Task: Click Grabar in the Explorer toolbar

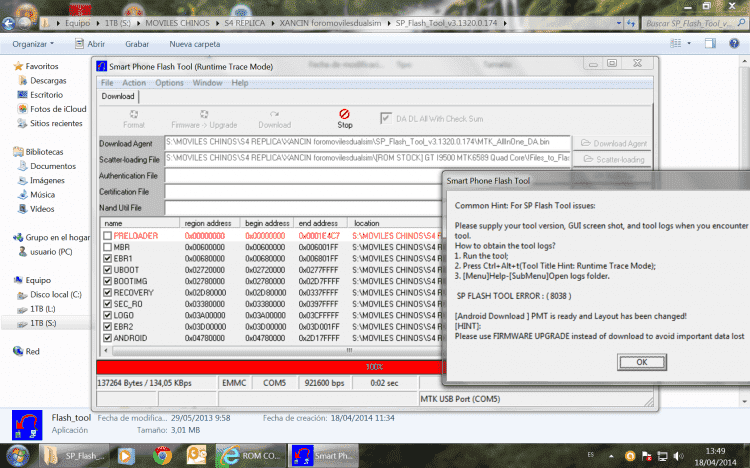Action: (x=137, y=44)
